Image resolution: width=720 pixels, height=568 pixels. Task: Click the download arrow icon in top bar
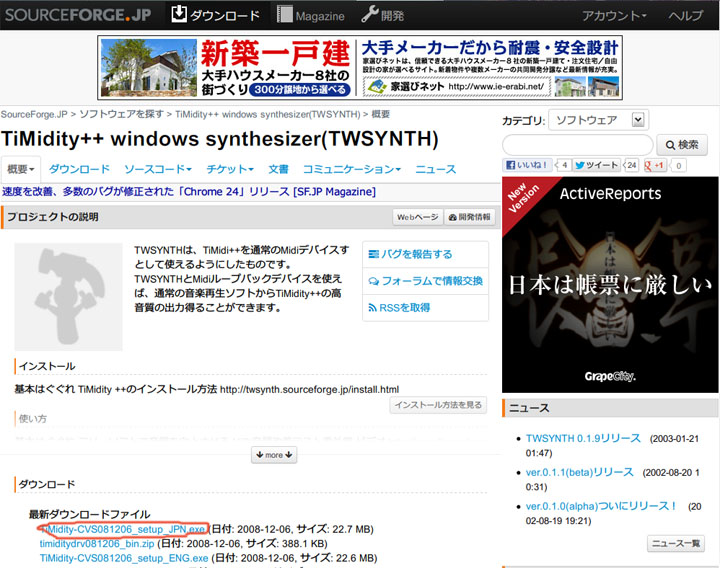tap(179, 14)
